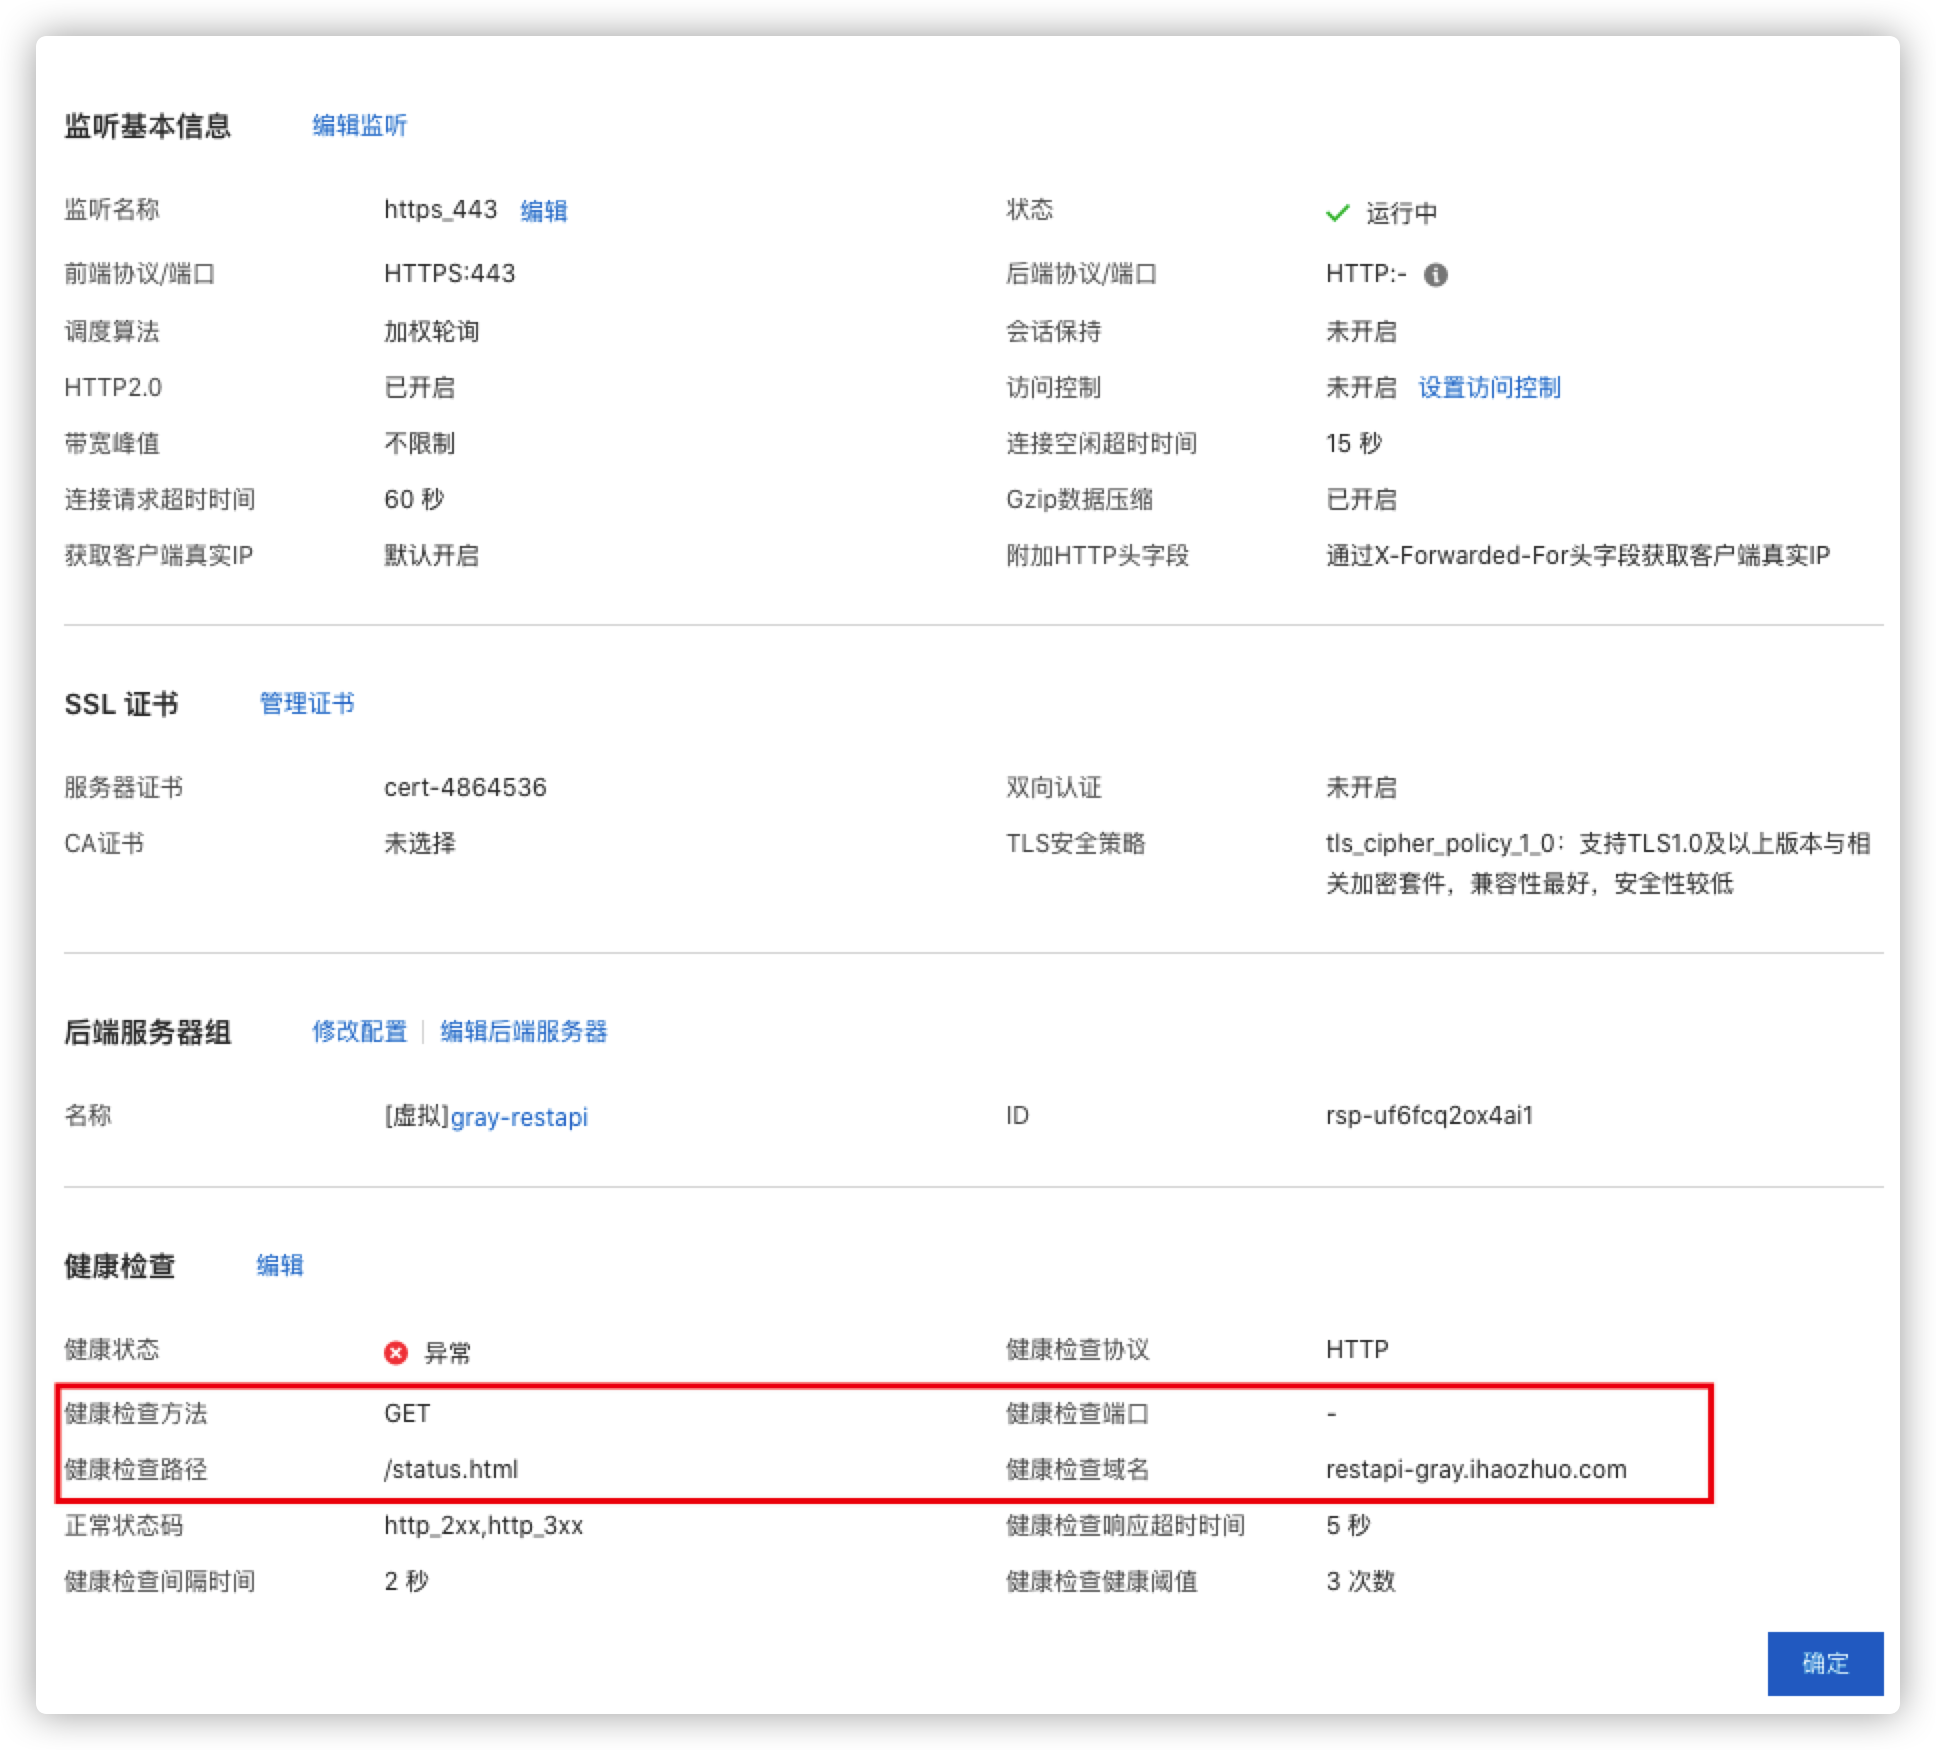Image resolution: width=1936 pixels, height=1750 pixels.
Task: Click the health check domain restapi-gray.ihaozhuo.com
Action: (1475, 1469)
